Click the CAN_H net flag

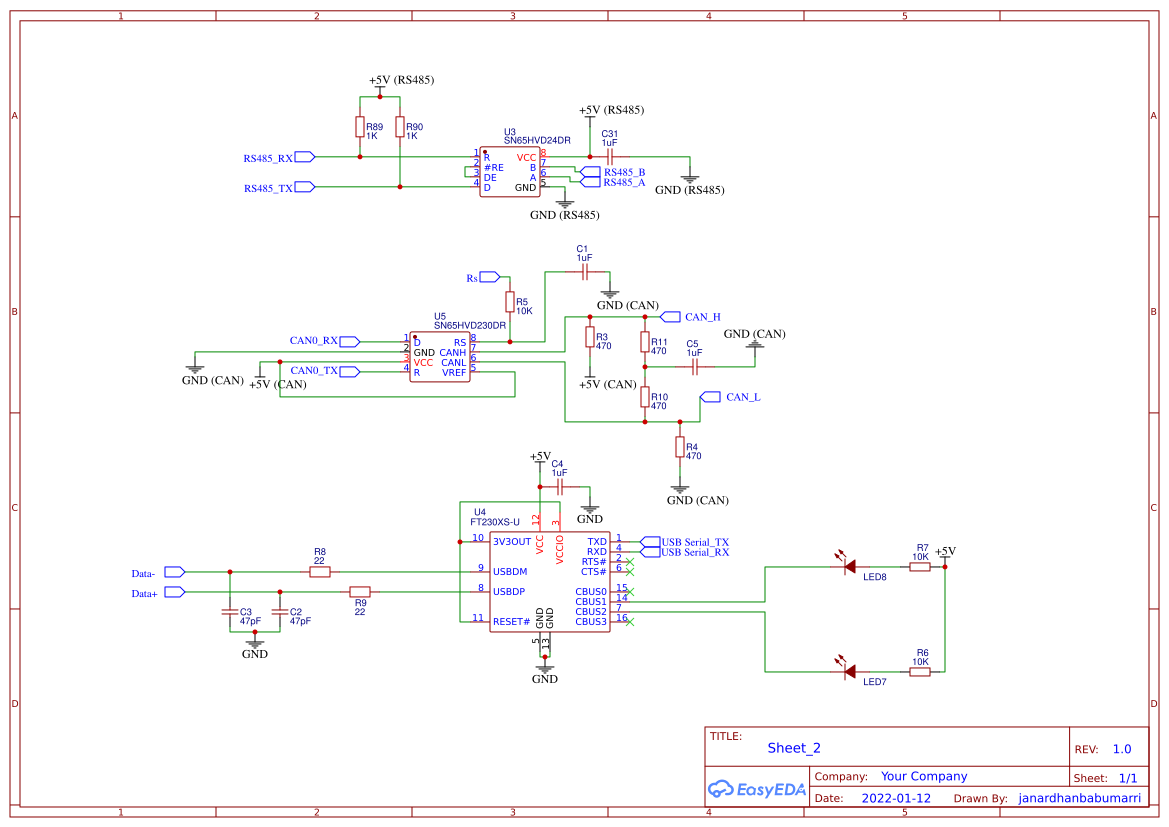pos(690,315)
